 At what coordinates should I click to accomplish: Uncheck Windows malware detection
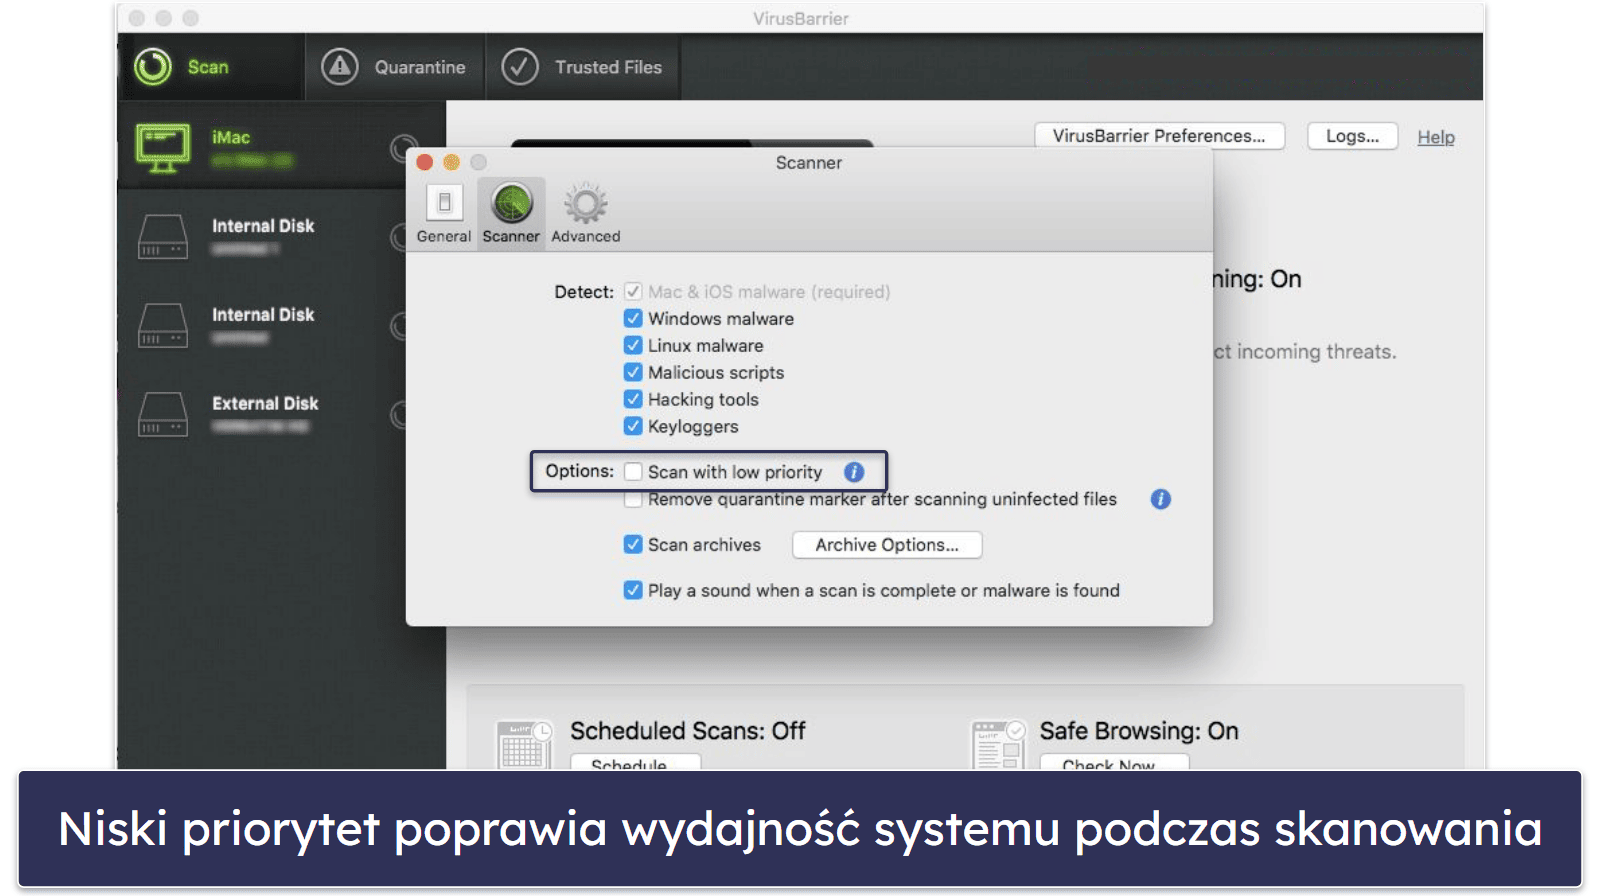(x=633, y=319)
